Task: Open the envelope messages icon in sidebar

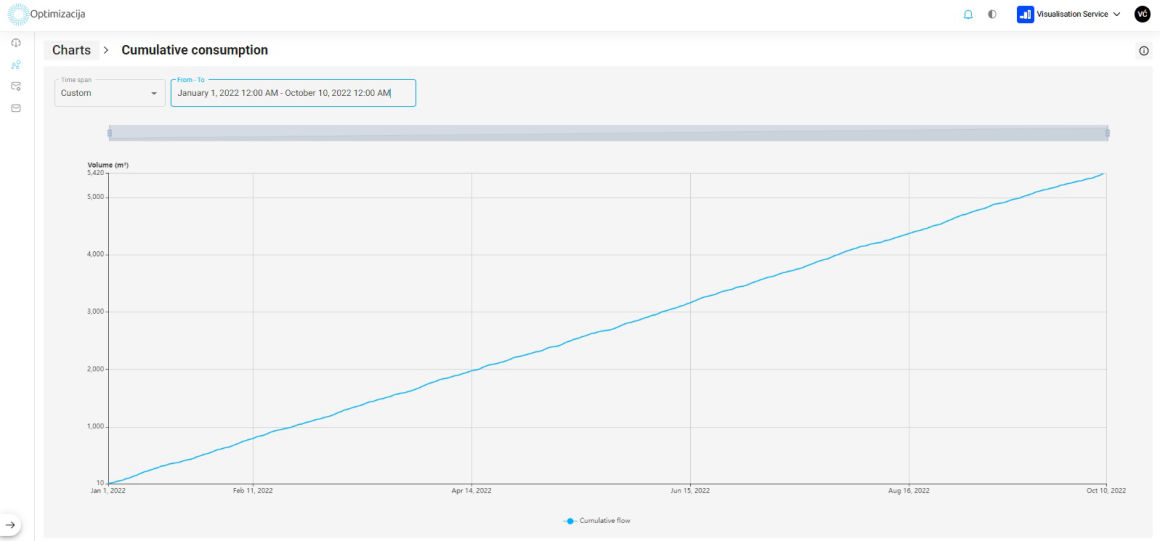Action: click(x=16, y=108)
